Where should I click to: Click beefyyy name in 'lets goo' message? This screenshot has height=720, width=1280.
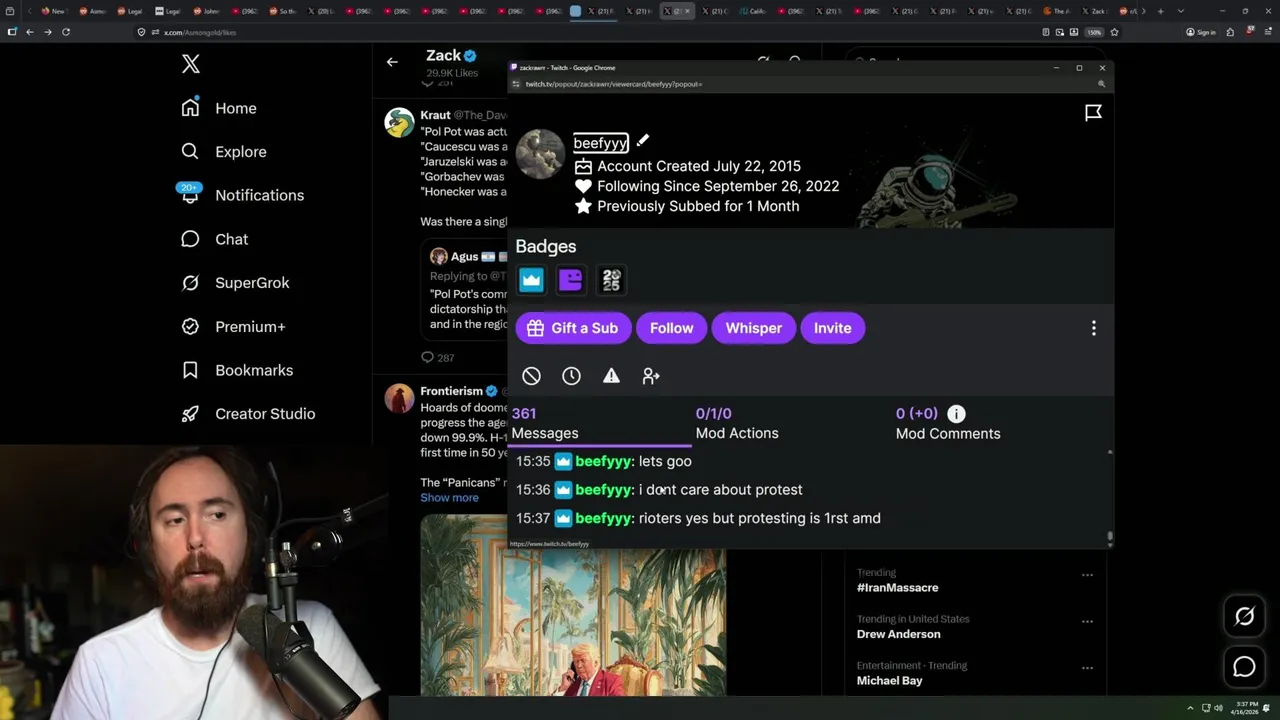point(603,461)
